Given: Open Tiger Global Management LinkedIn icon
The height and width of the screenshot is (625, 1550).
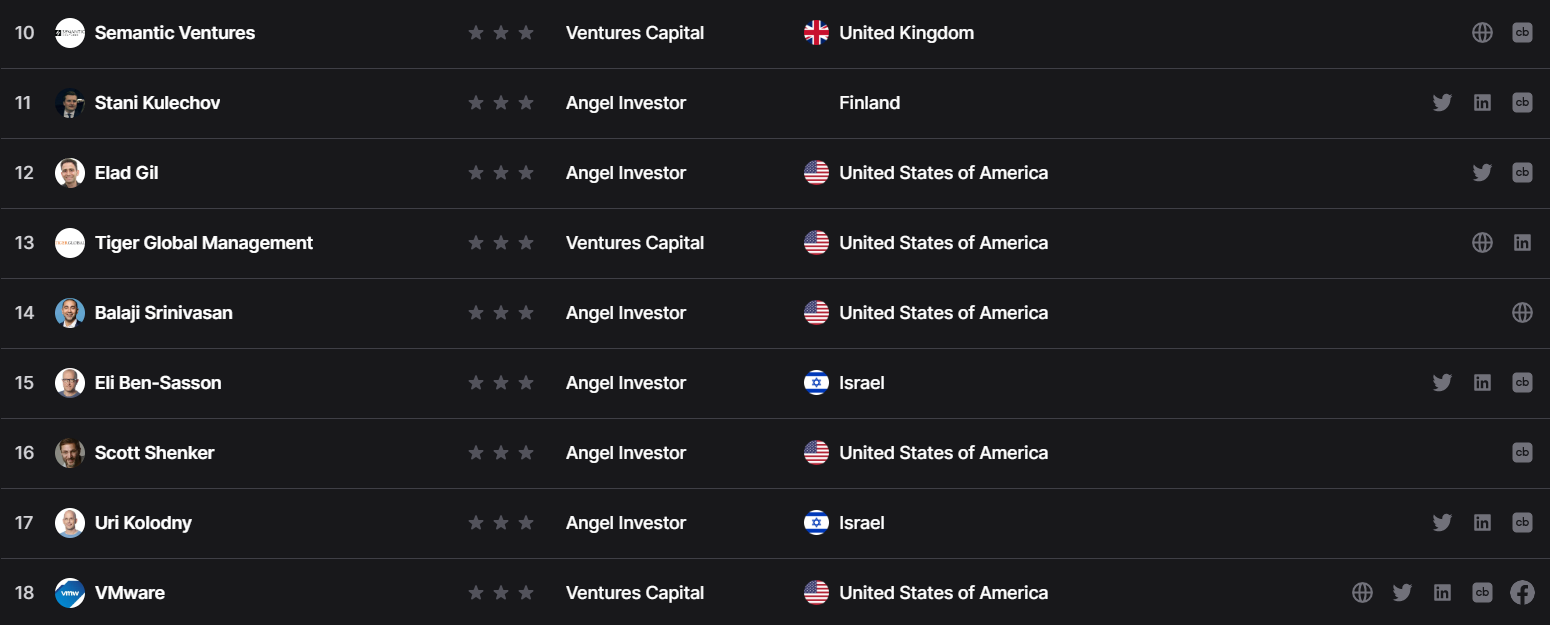Looking at the screenshot, I should tap(1522, 243).
